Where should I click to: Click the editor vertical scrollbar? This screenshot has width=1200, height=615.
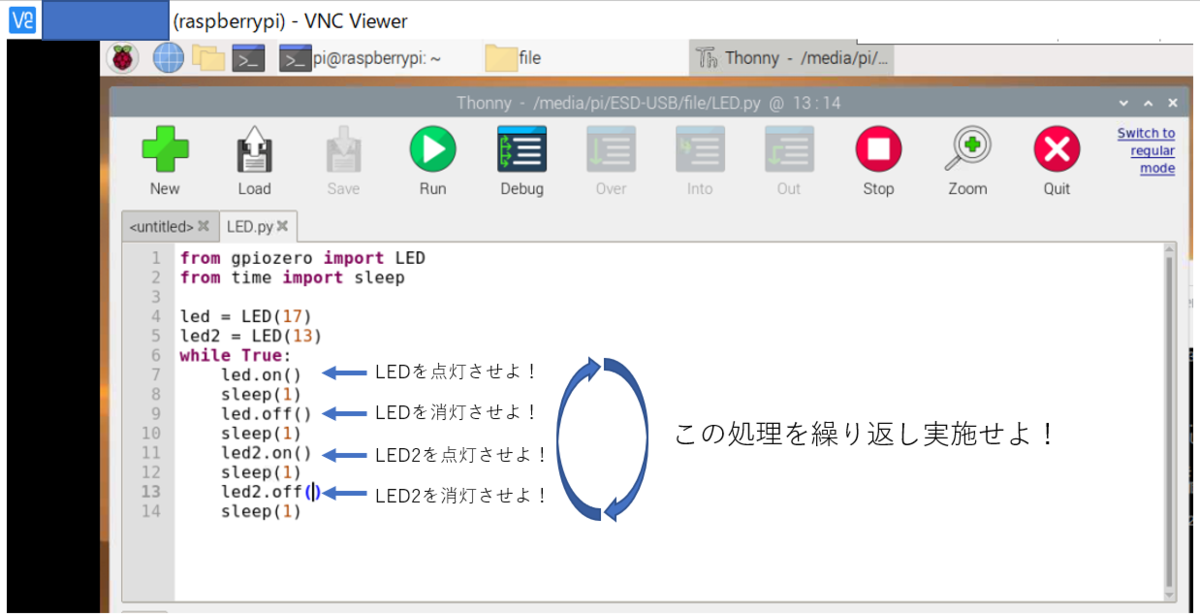tap(1167, 420)
